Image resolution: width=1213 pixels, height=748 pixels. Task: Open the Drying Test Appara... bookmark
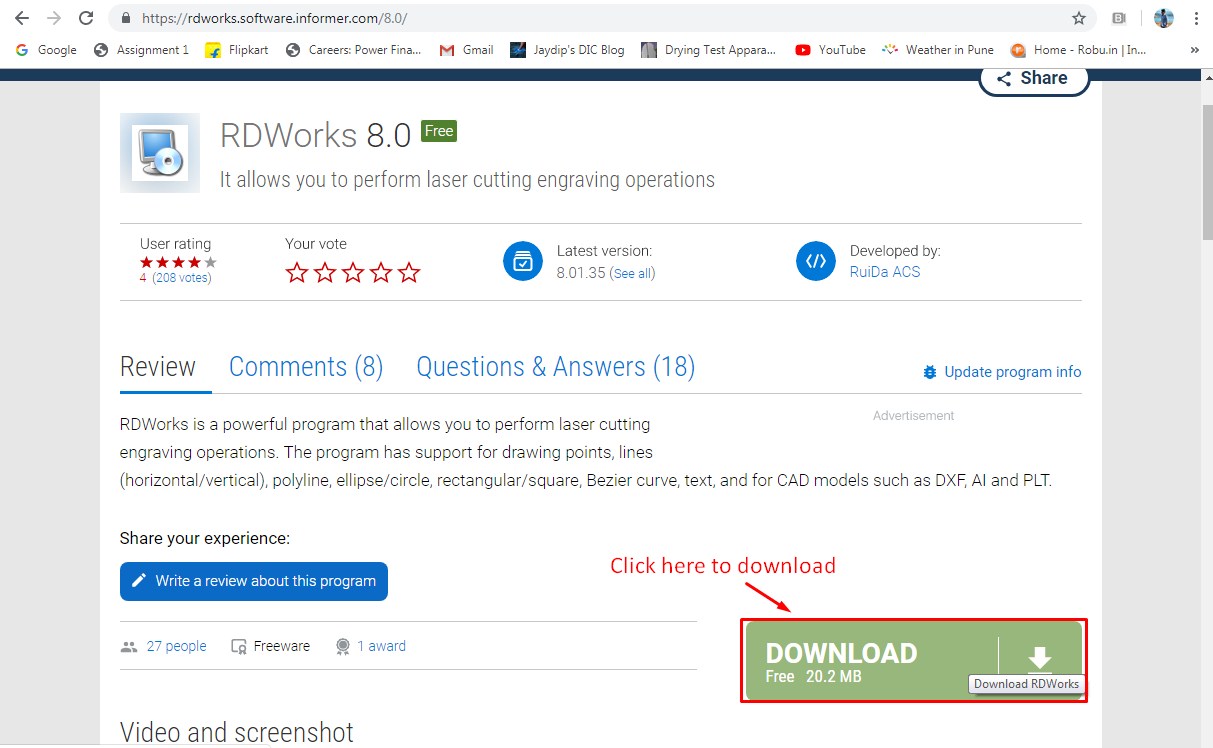coord(709,50)
